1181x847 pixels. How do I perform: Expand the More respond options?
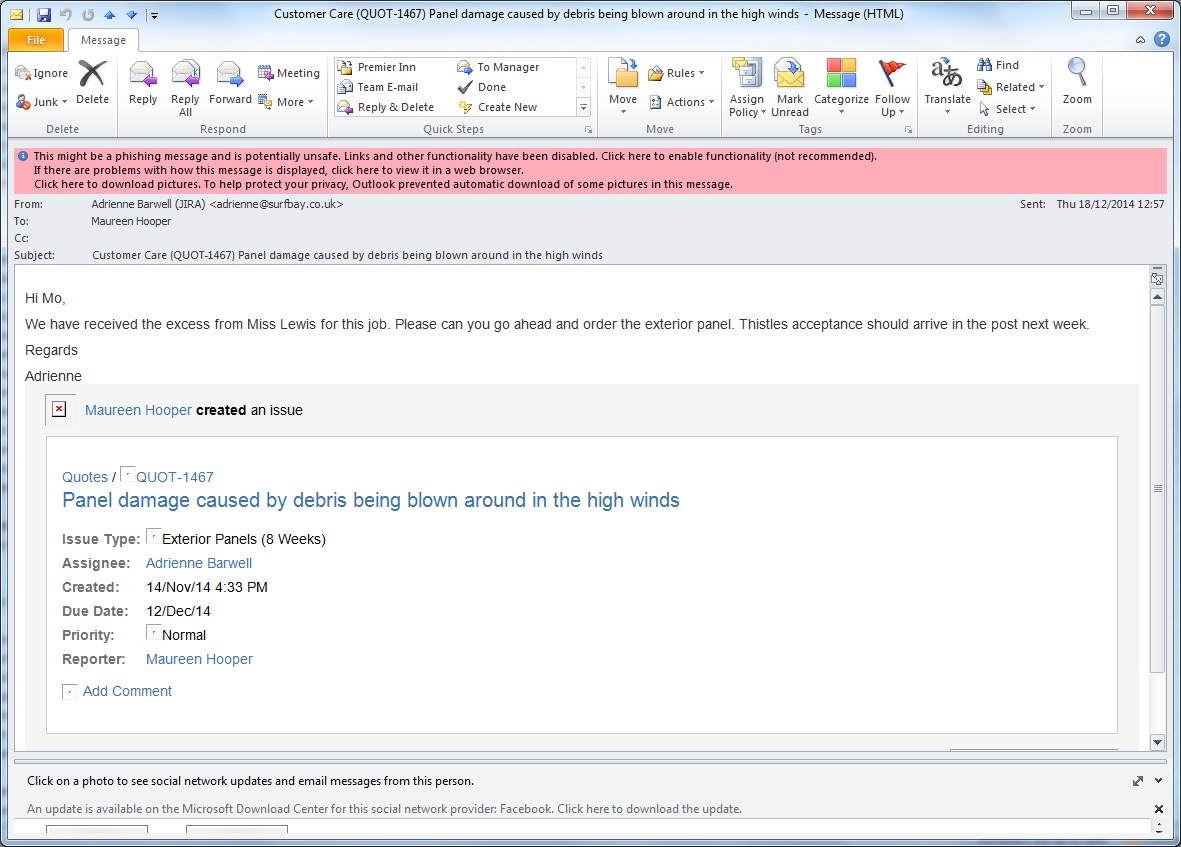(x=286, y=102)
